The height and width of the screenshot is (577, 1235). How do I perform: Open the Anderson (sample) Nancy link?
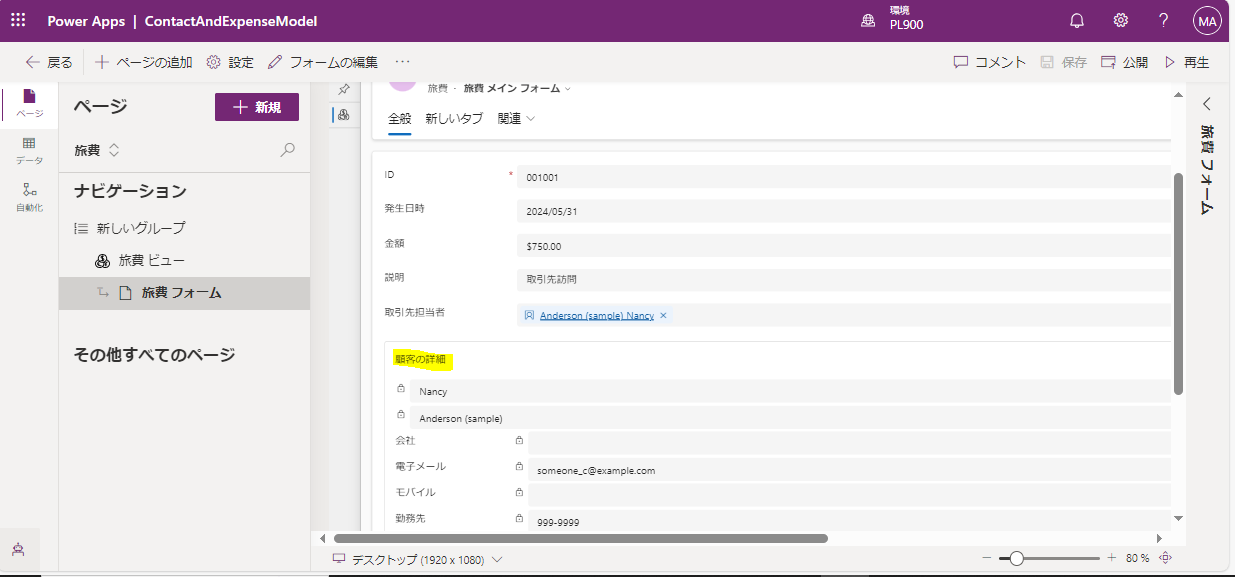click(596, 315)
